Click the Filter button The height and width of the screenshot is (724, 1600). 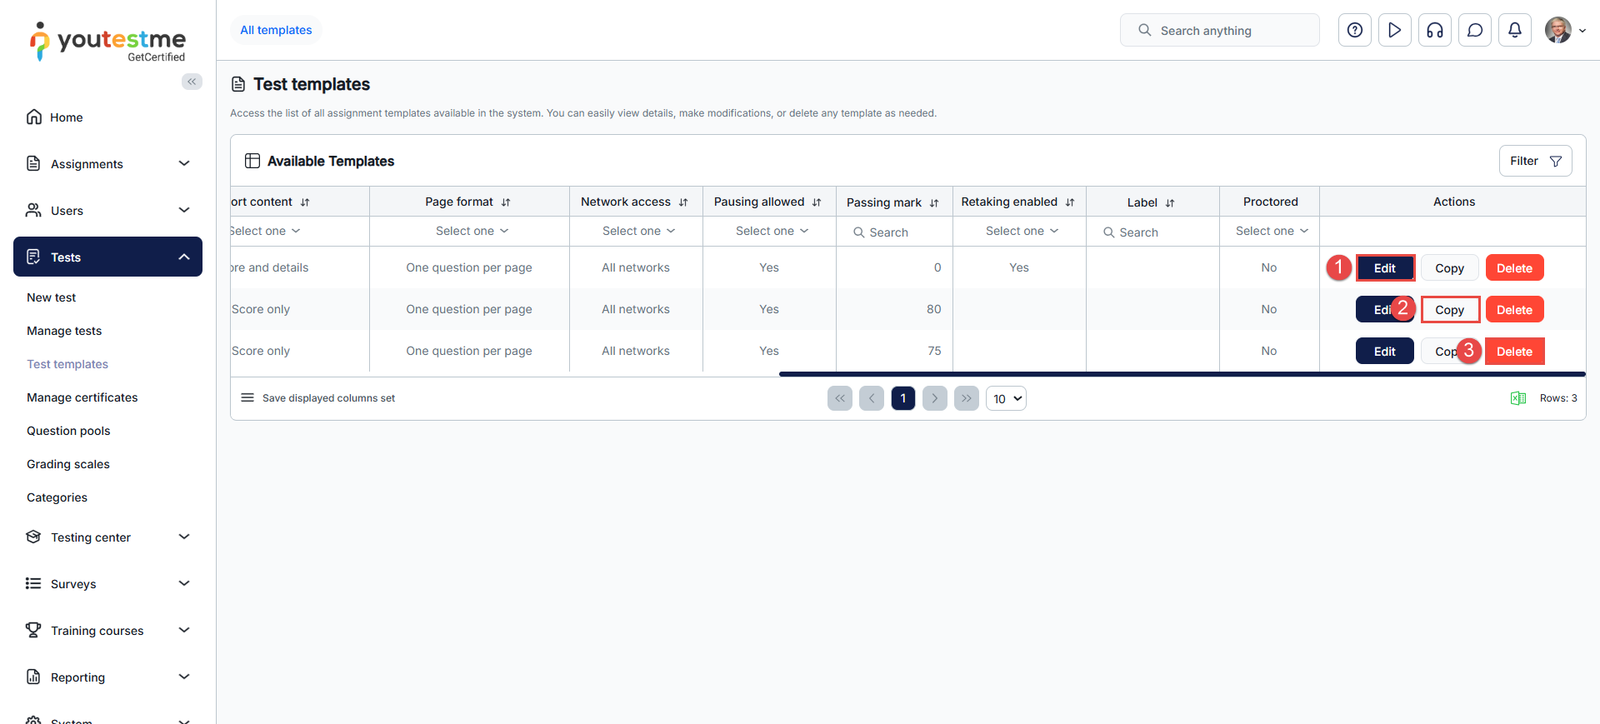1535,161
